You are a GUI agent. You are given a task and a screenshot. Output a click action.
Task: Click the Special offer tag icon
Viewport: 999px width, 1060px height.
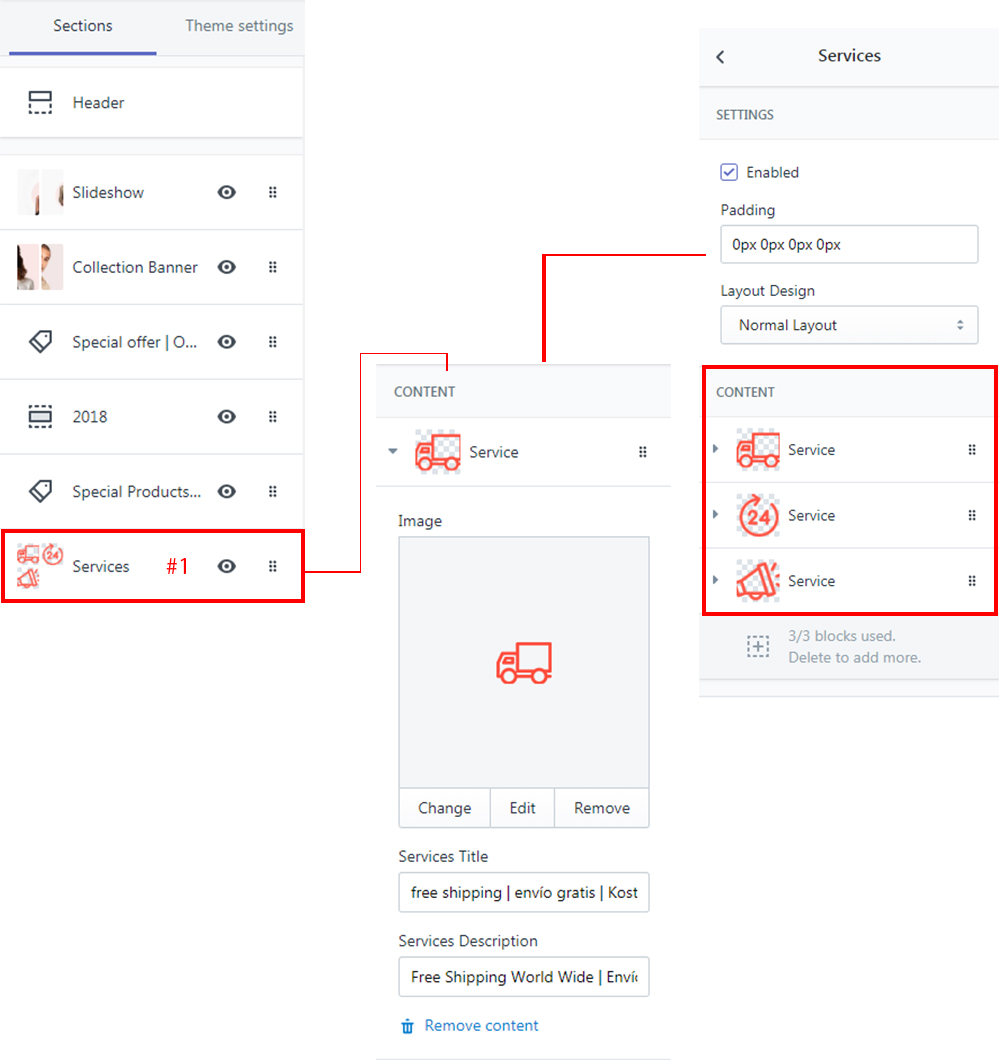[x=40, y=342]
